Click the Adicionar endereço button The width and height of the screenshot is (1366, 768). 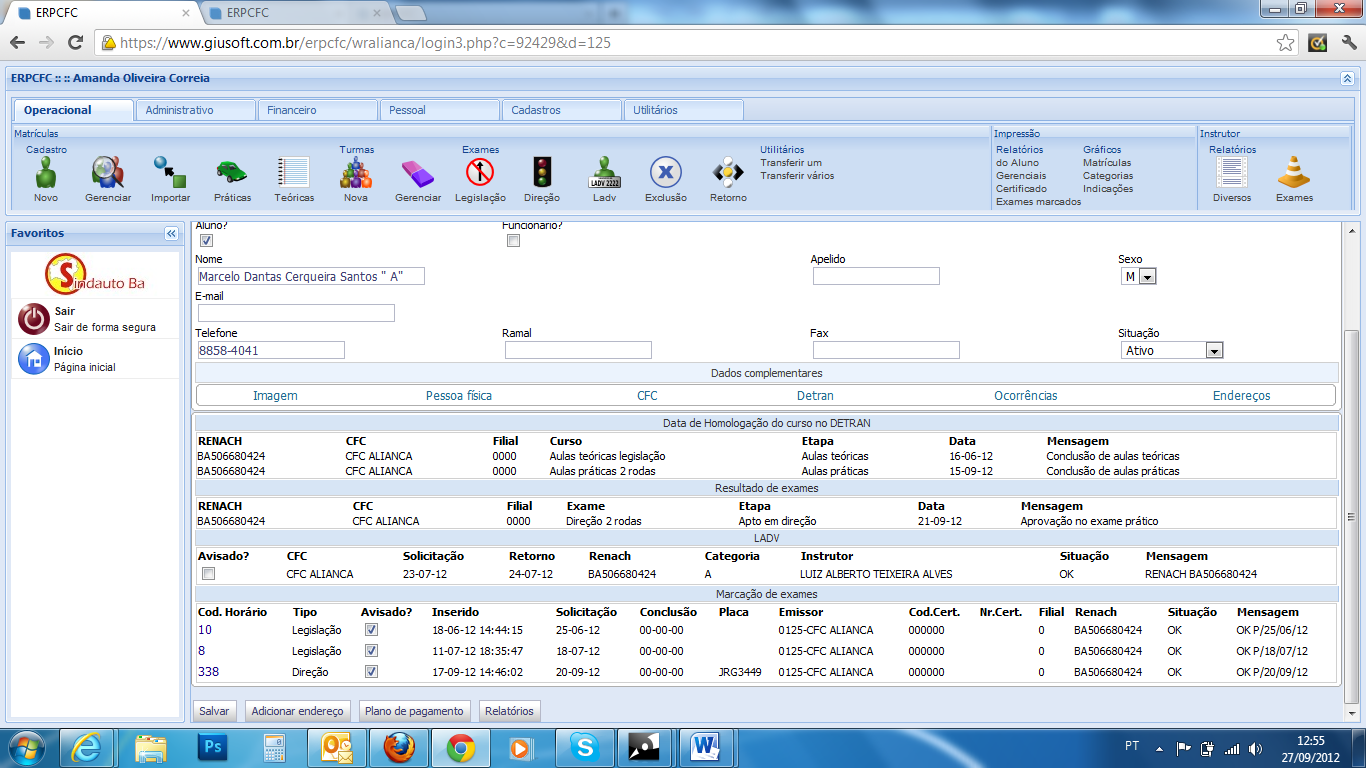point(298,711)
